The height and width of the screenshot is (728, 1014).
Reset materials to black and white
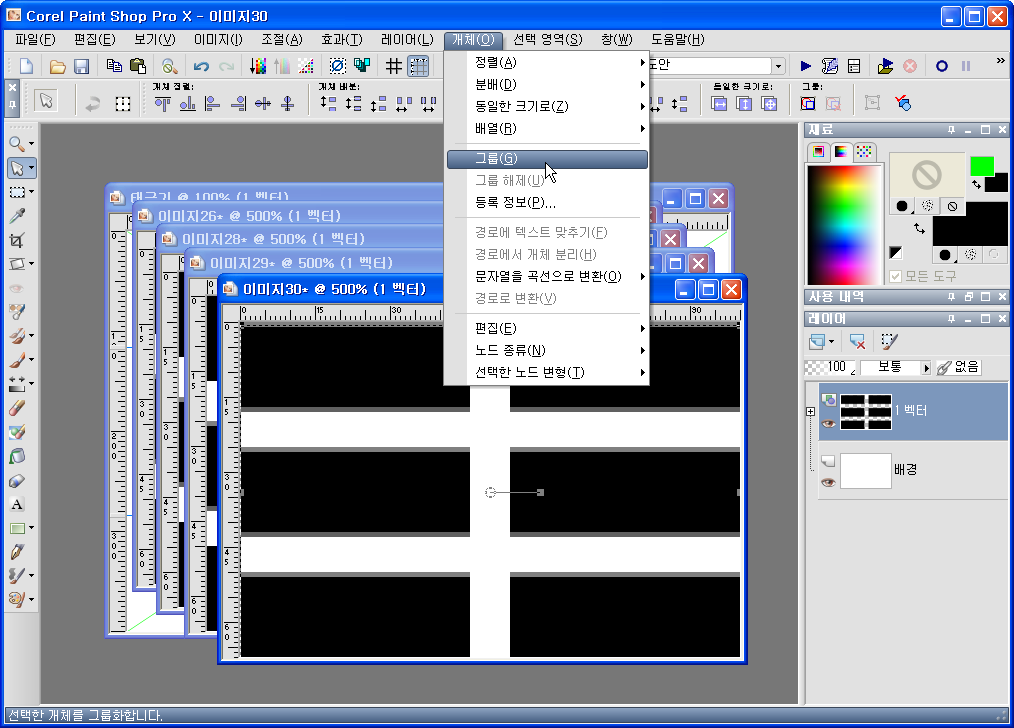[896, 253]
